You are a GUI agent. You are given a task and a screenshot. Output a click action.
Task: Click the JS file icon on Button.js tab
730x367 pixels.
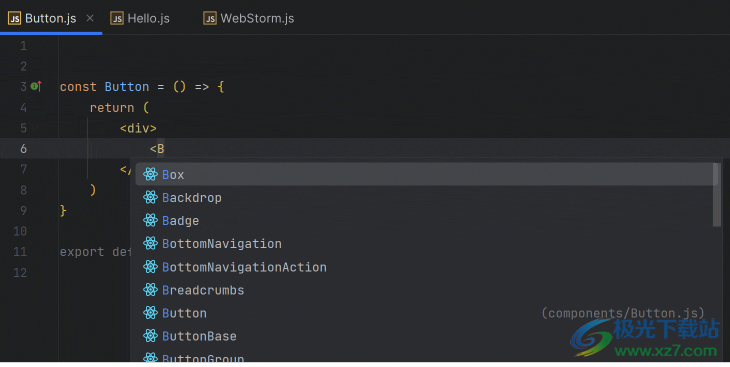14,18
